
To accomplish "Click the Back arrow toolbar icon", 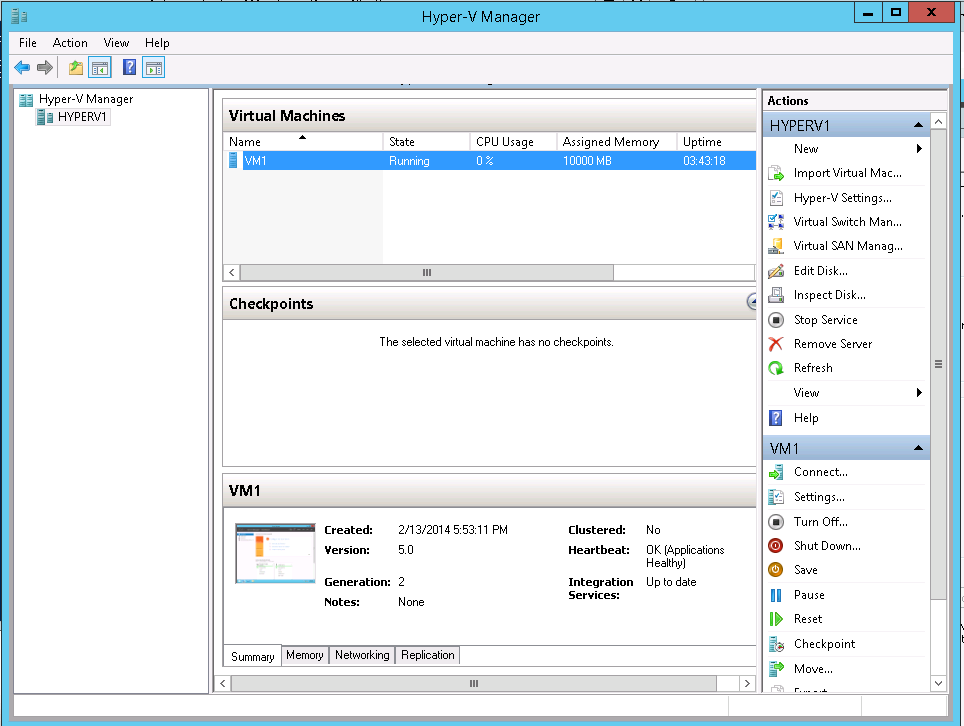I will (x=22, y=68).
